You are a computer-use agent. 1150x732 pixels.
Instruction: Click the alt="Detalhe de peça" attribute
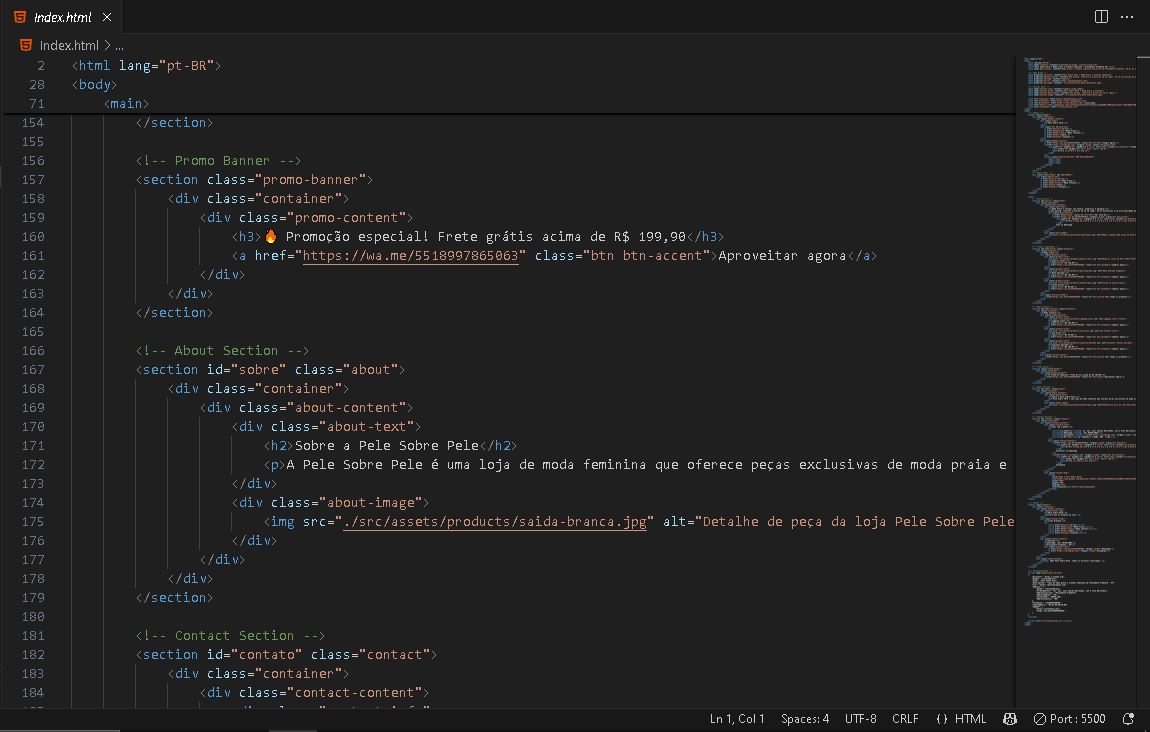pos(838,521)
